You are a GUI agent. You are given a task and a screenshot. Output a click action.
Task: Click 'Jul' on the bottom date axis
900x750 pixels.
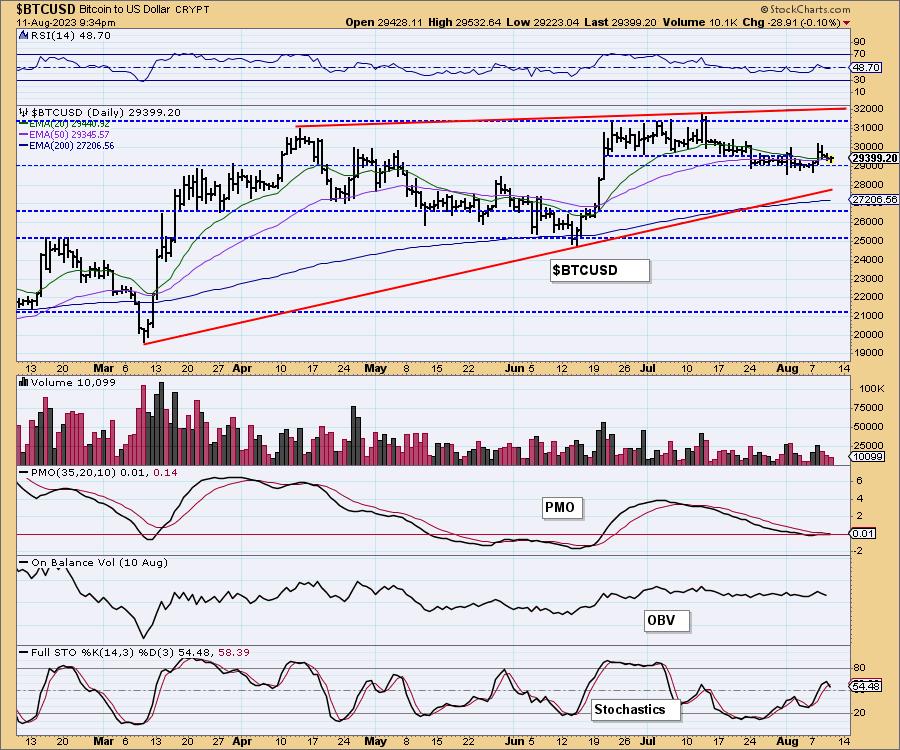pos(647,741)
